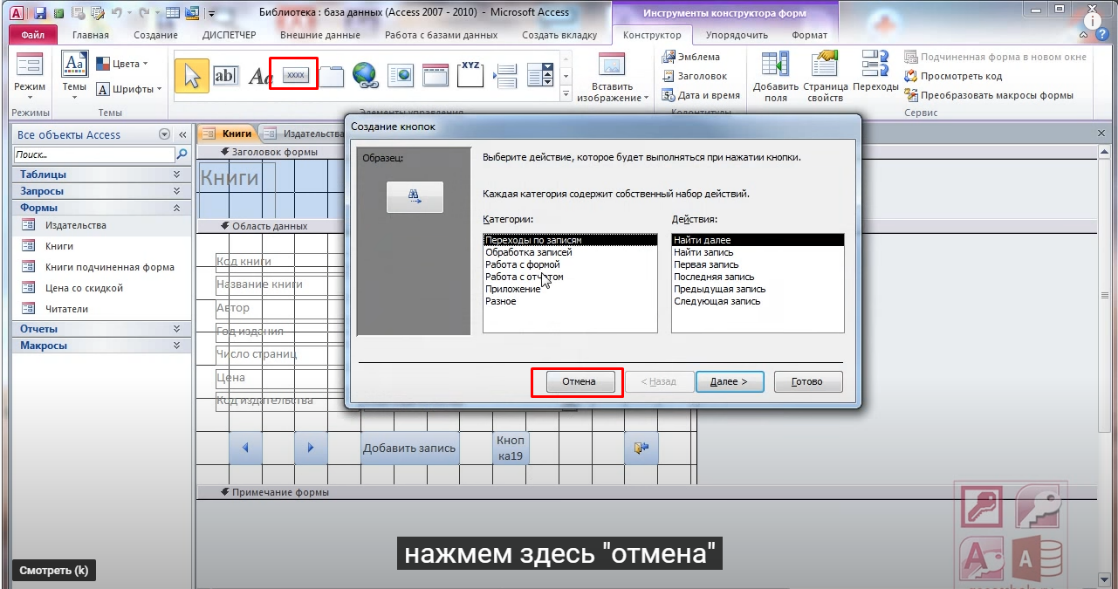Pick the Text Box control (ab|)

click(226, 75)
